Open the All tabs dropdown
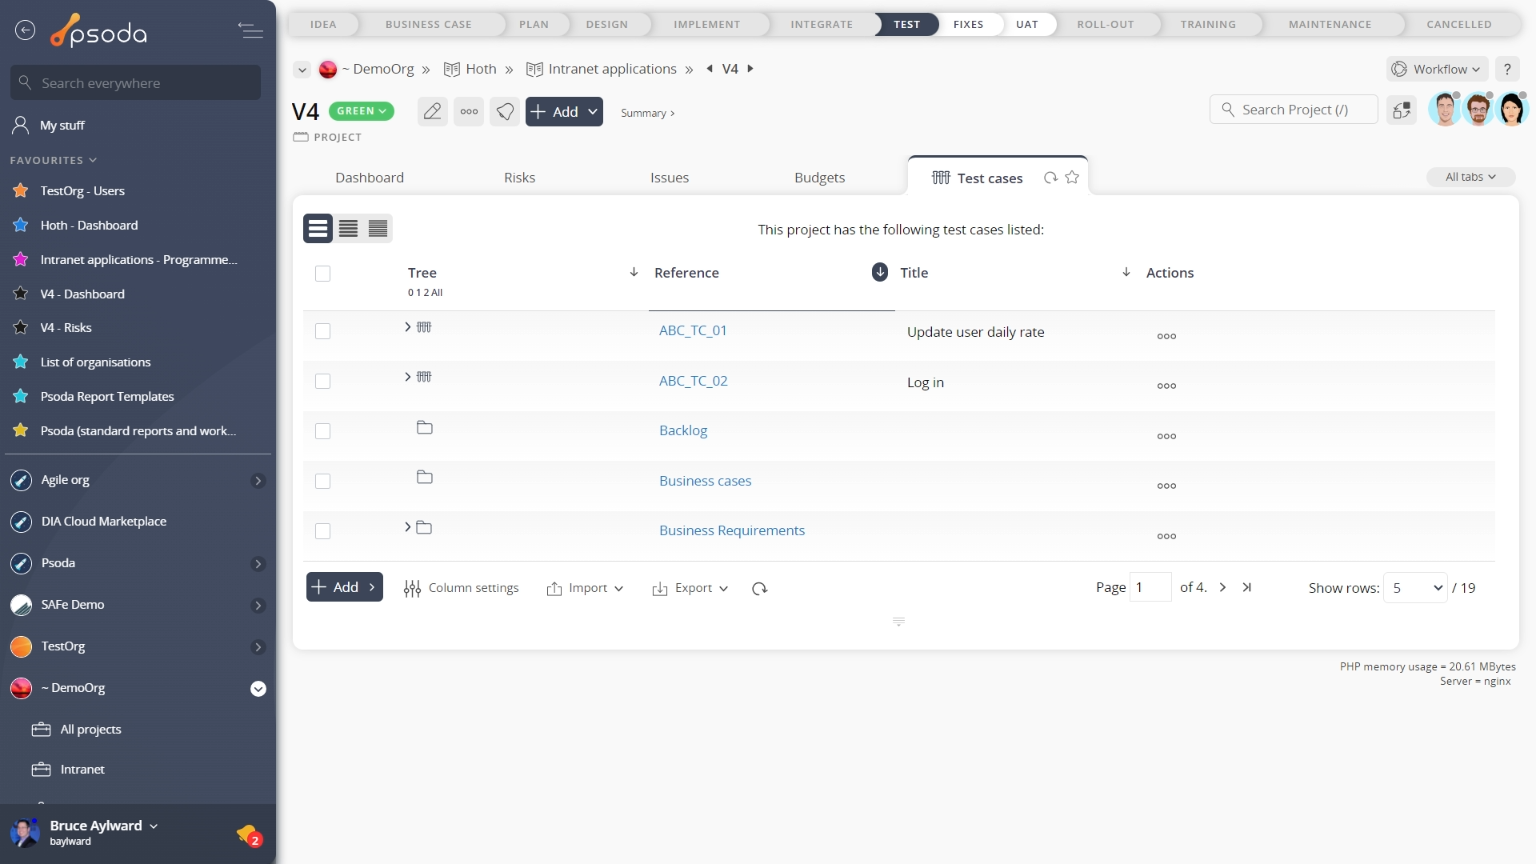Image resolution: width=1536 pixels, height=864 pixels. point(1471,177)
